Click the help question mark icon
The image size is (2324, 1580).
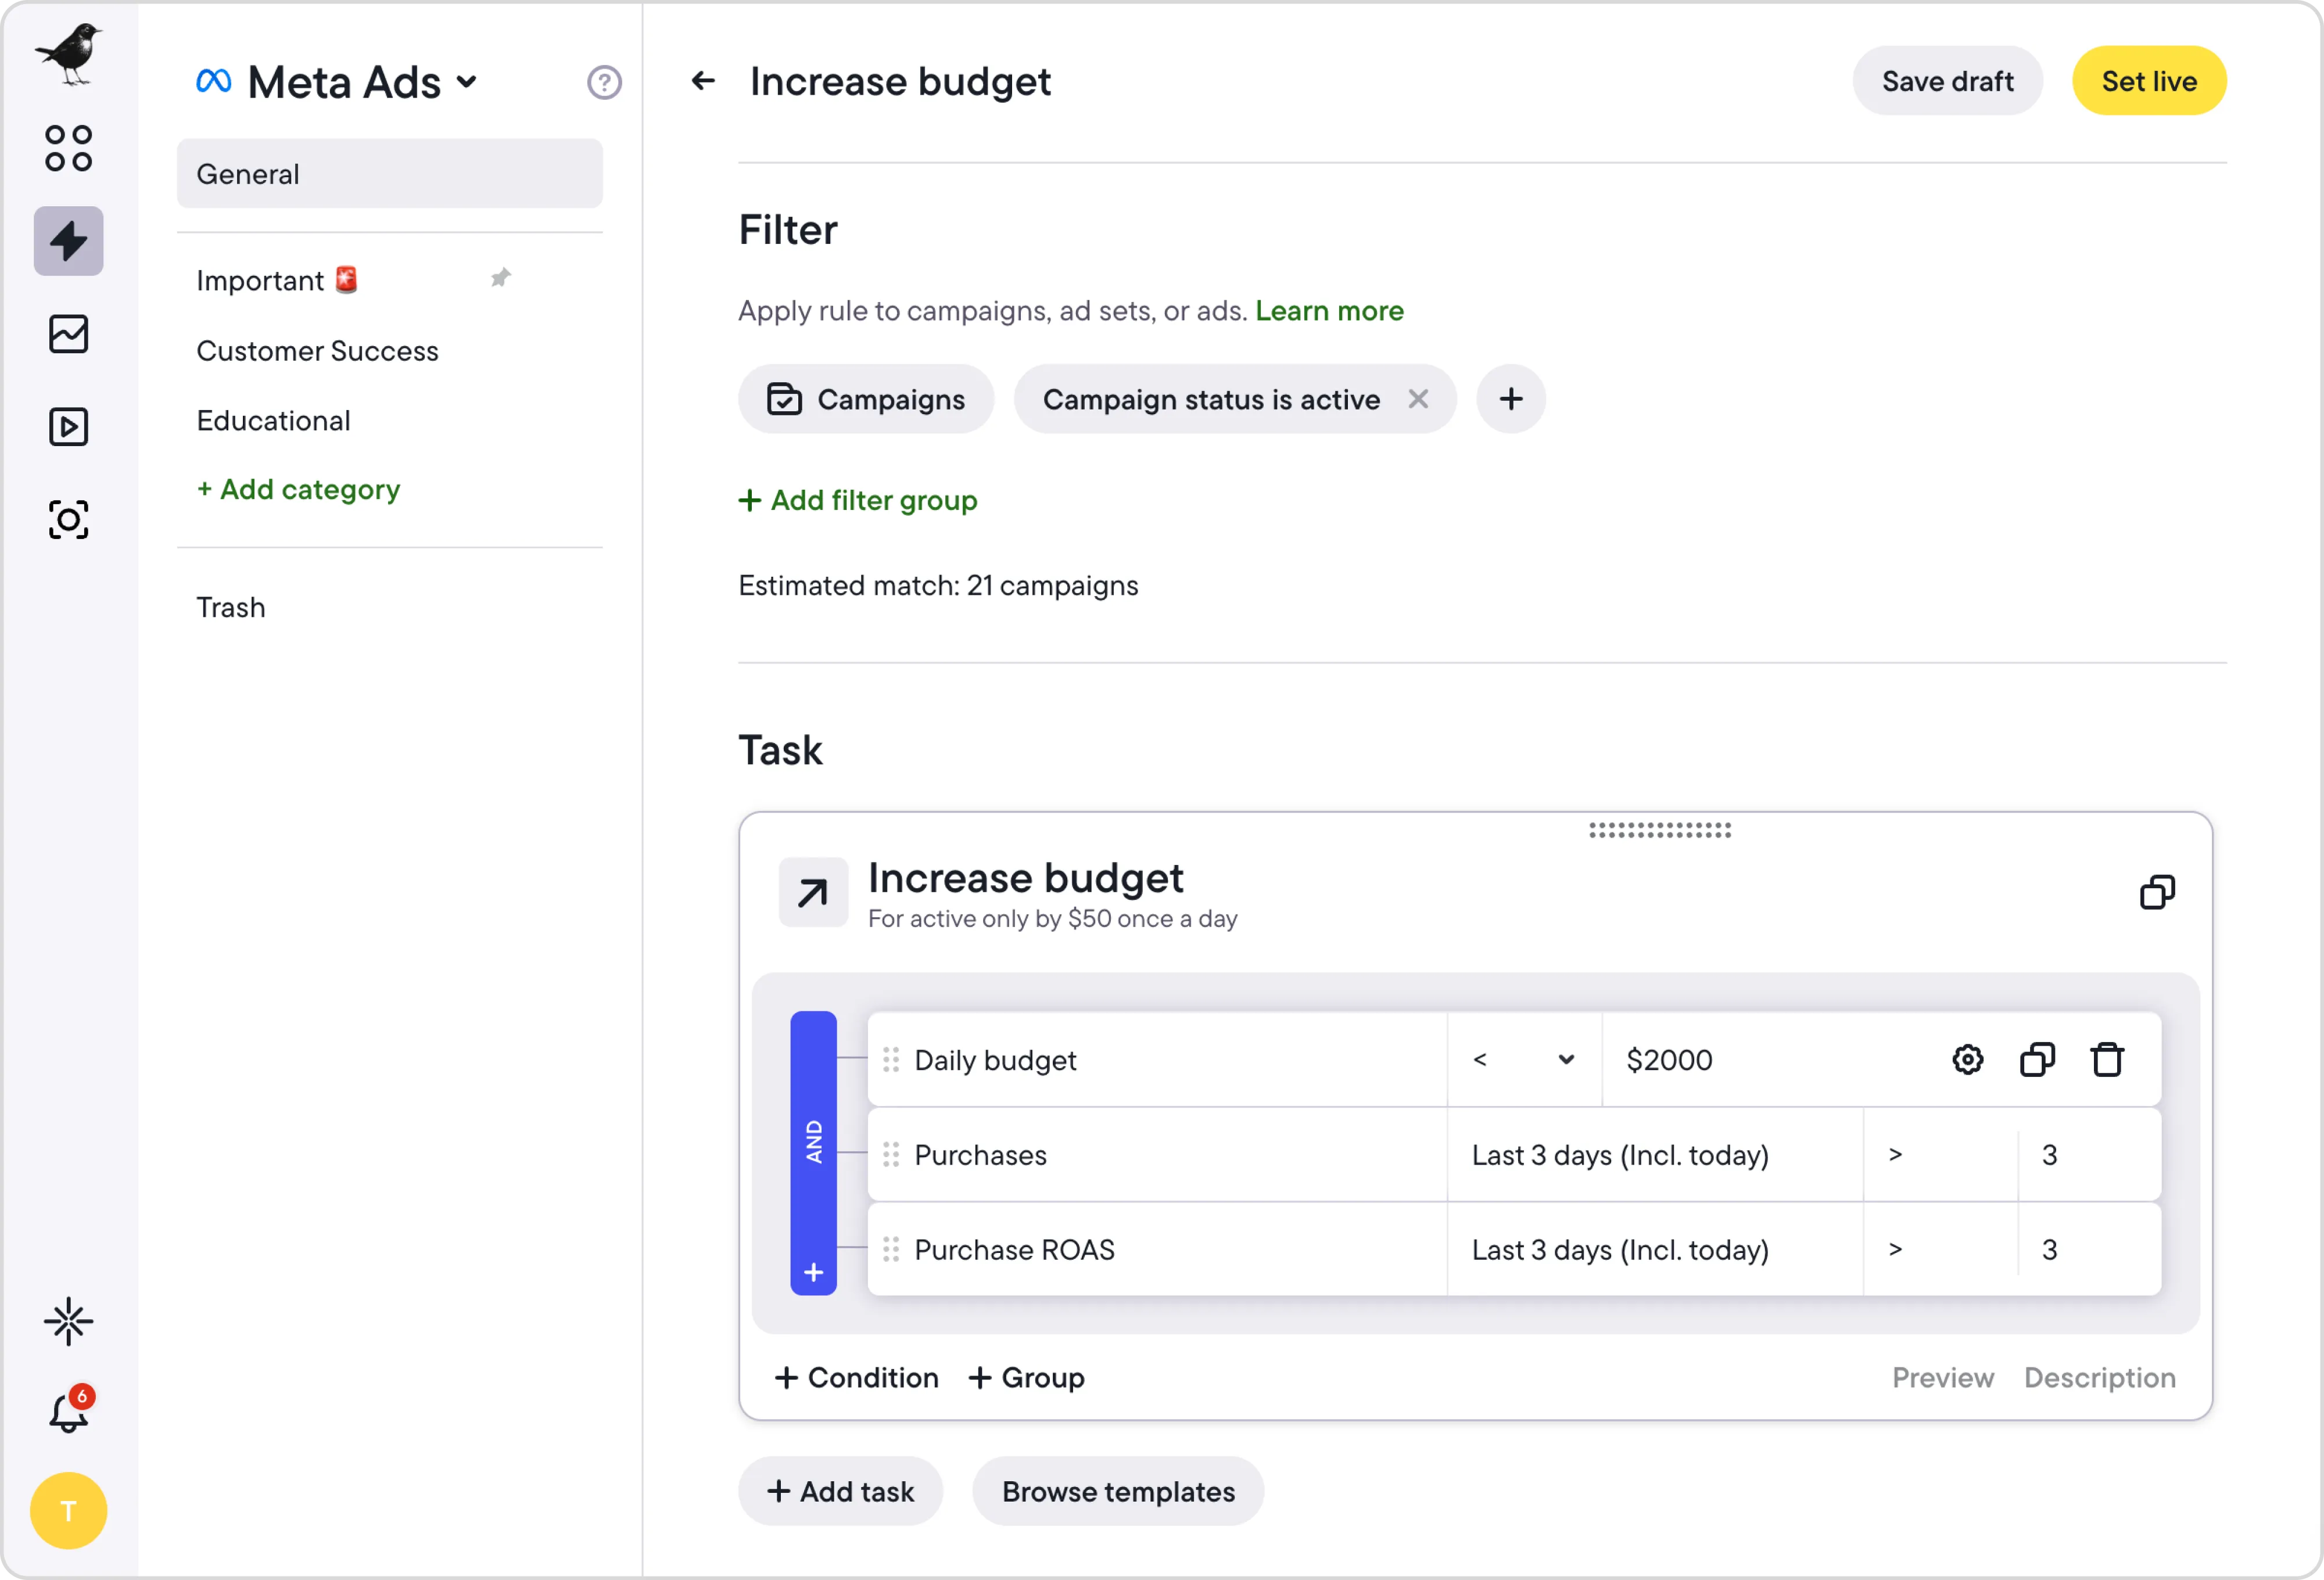click(604, 82)
